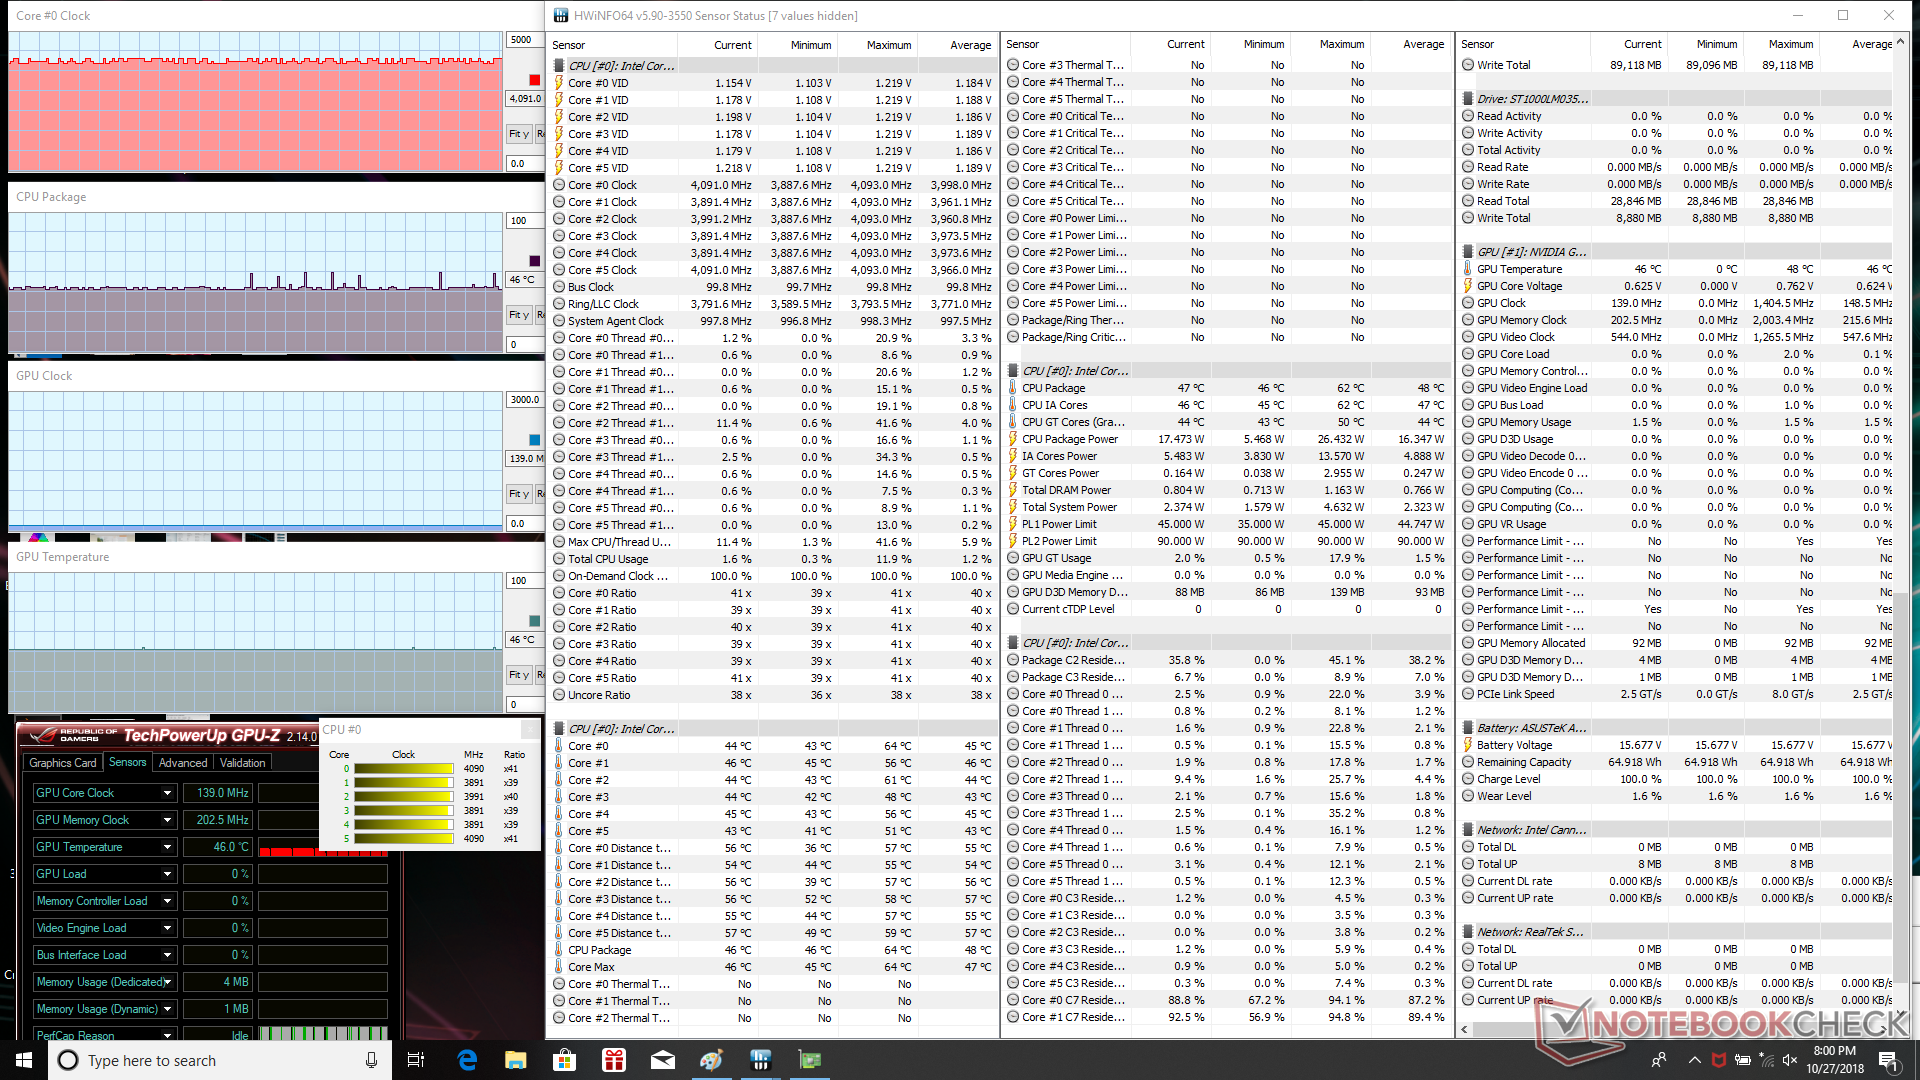Viewport: 1920px width, 1080px height.
Task: Click Fit y button in GPU Clock graph
Action: [519, 494]
